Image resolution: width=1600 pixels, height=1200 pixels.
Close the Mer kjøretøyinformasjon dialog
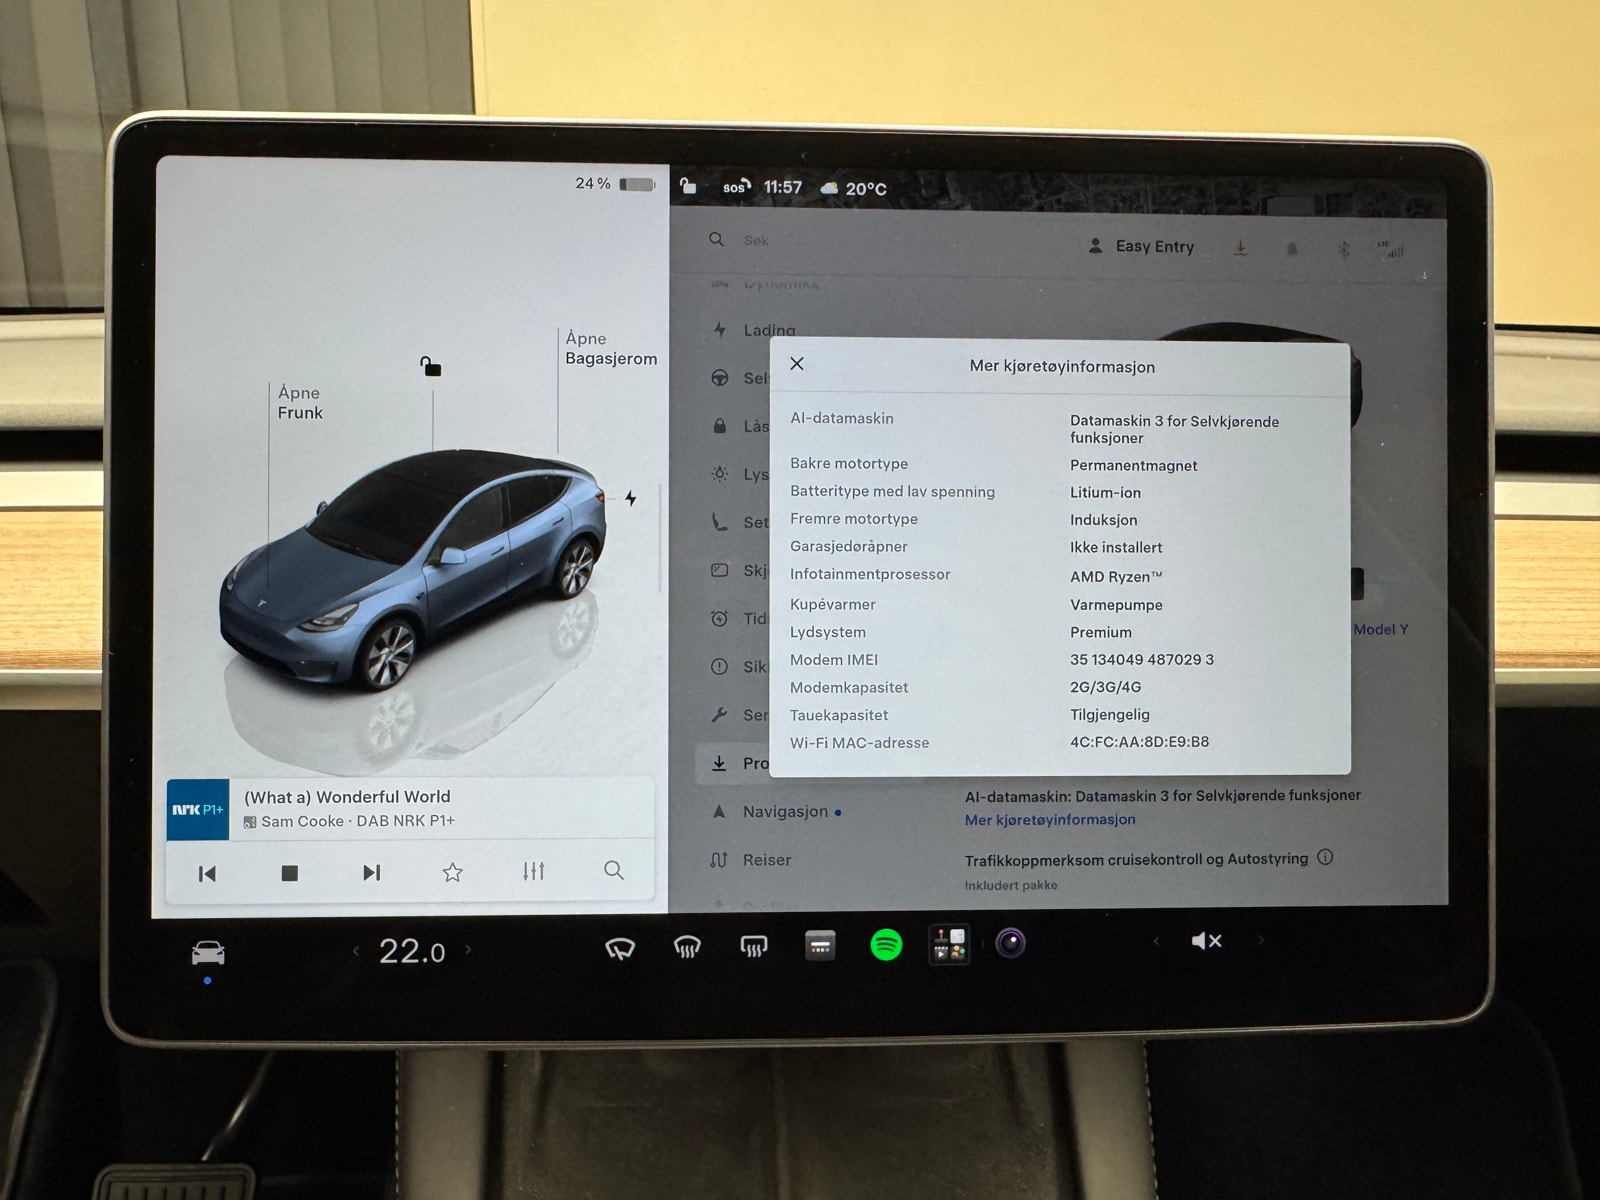(x=797, y=364)
